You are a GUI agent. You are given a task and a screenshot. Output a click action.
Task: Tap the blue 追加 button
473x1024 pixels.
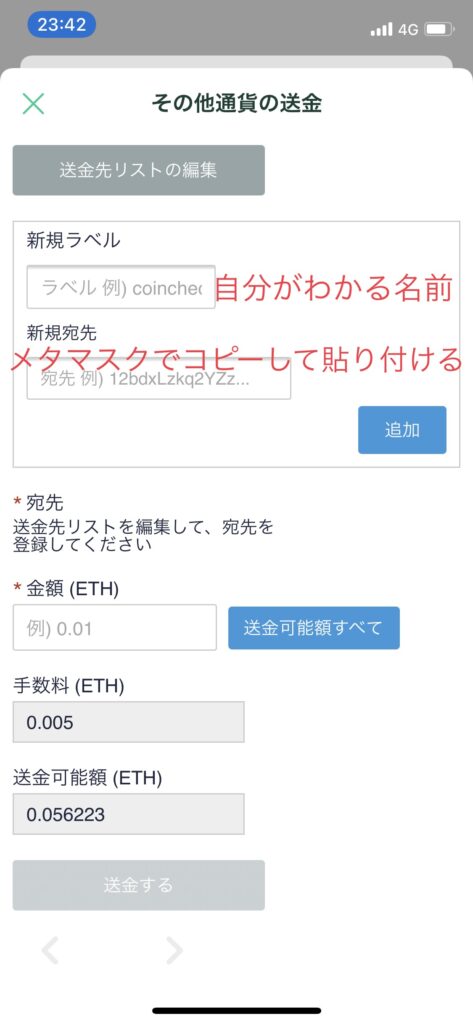pos(402,430)
